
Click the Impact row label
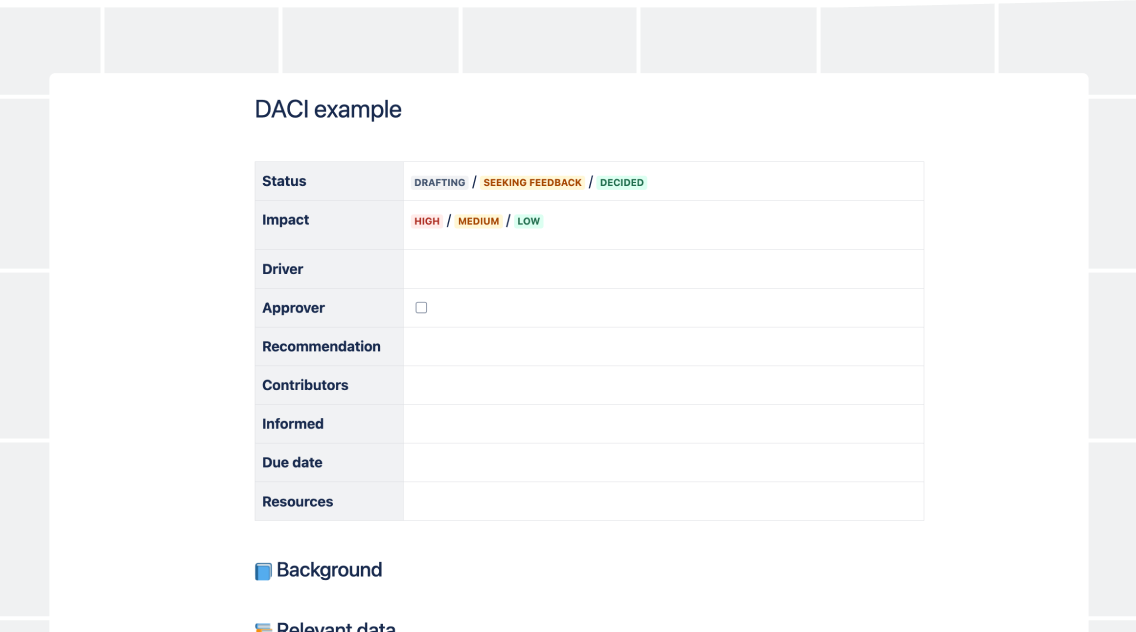pyautogui.click(x=285, y=220)
